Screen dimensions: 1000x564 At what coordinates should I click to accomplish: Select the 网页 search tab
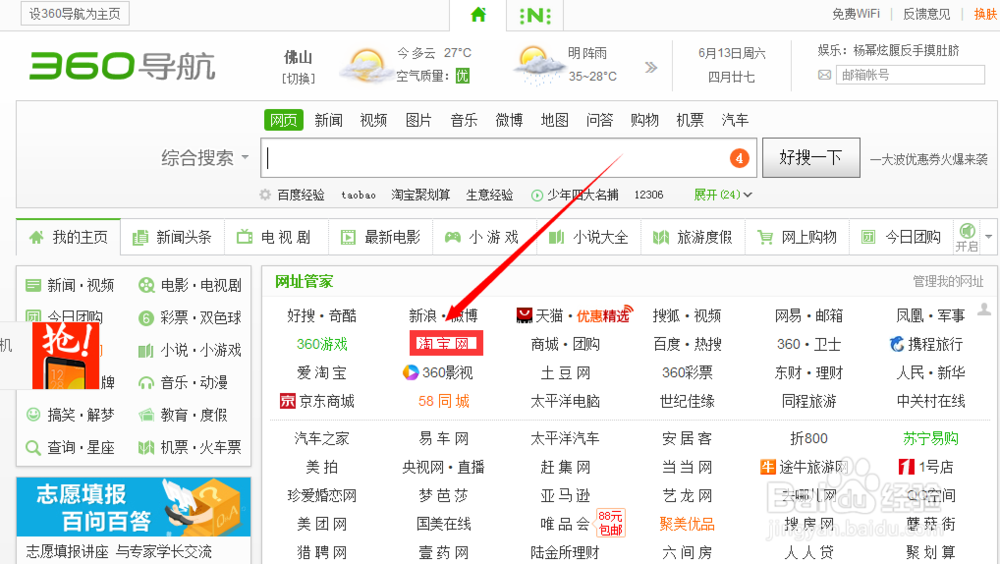tap(283, 120)
